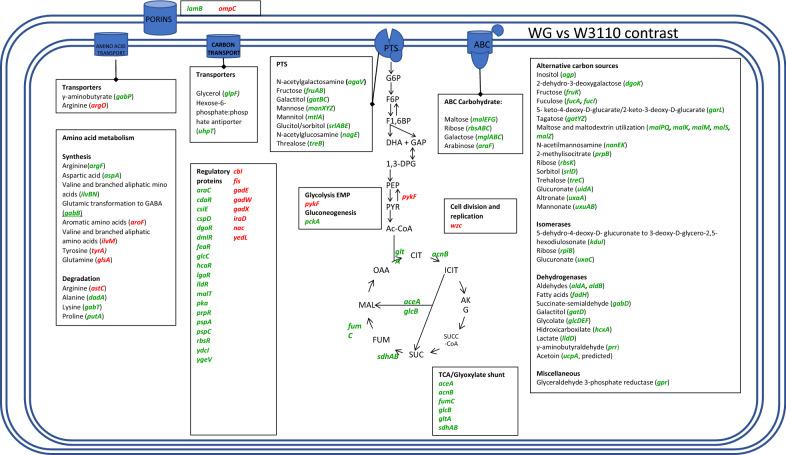Click gabP in the γ-aminobutyrate transporter row
This screenshot has width=786, height=455.
(124, 97)
